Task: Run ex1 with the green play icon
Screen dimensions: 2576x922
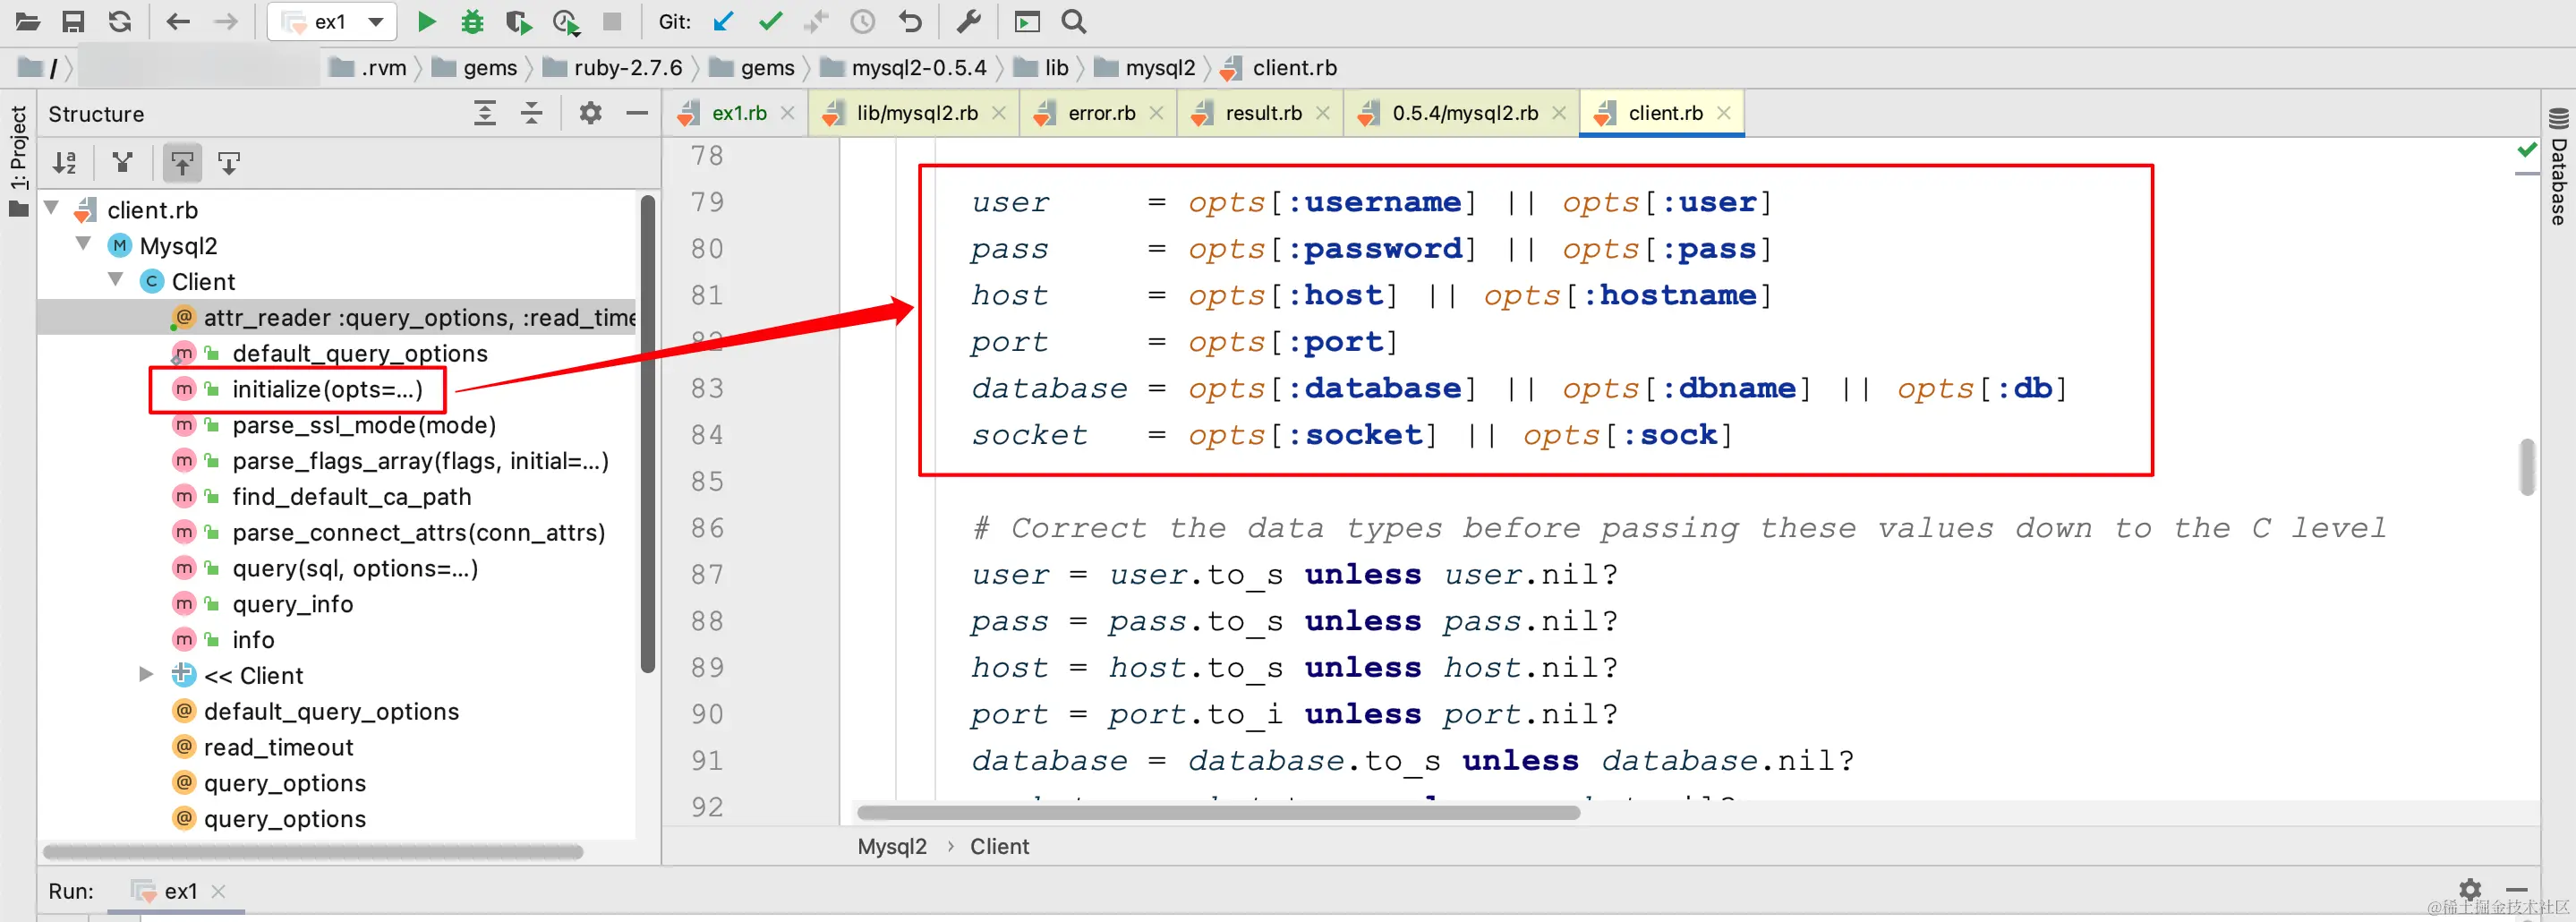Action: pos(427,21)
